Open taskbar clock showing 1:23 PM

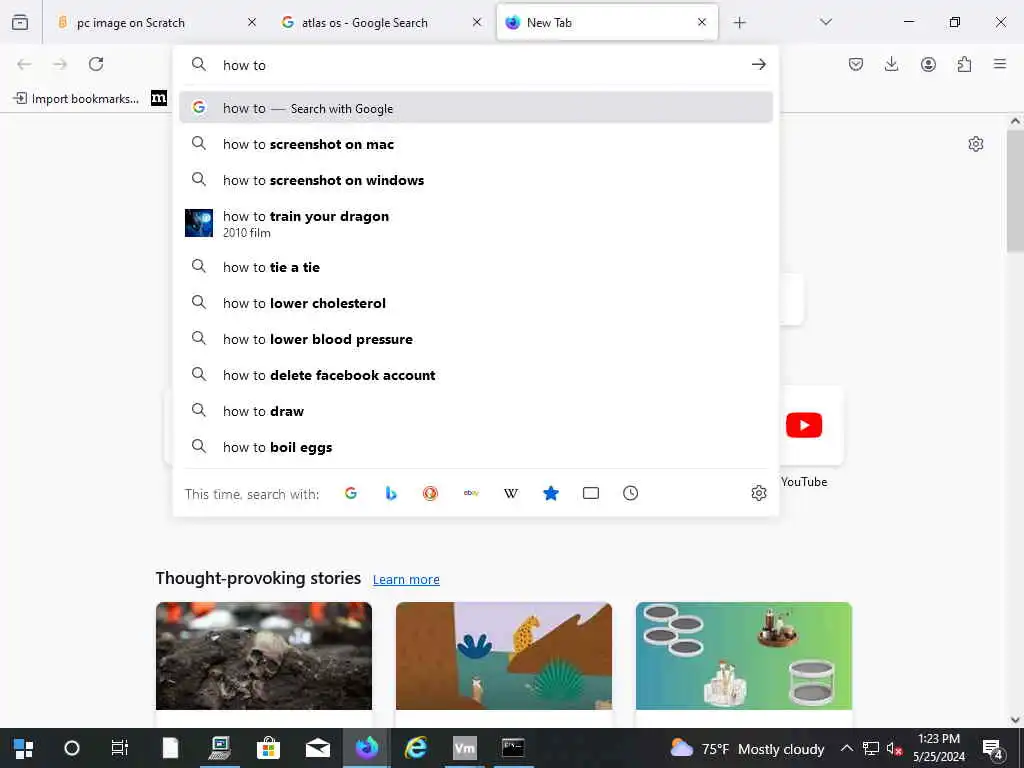click(x=938, y=748)
